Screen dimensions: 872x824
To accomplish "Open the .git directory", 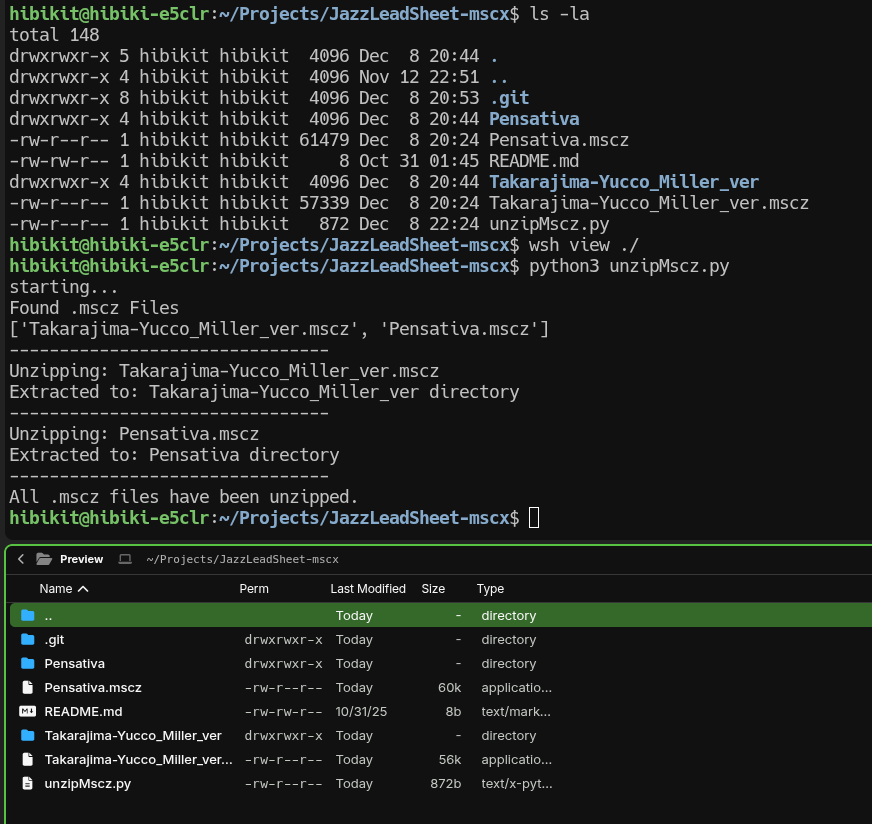I will point(54,639).
